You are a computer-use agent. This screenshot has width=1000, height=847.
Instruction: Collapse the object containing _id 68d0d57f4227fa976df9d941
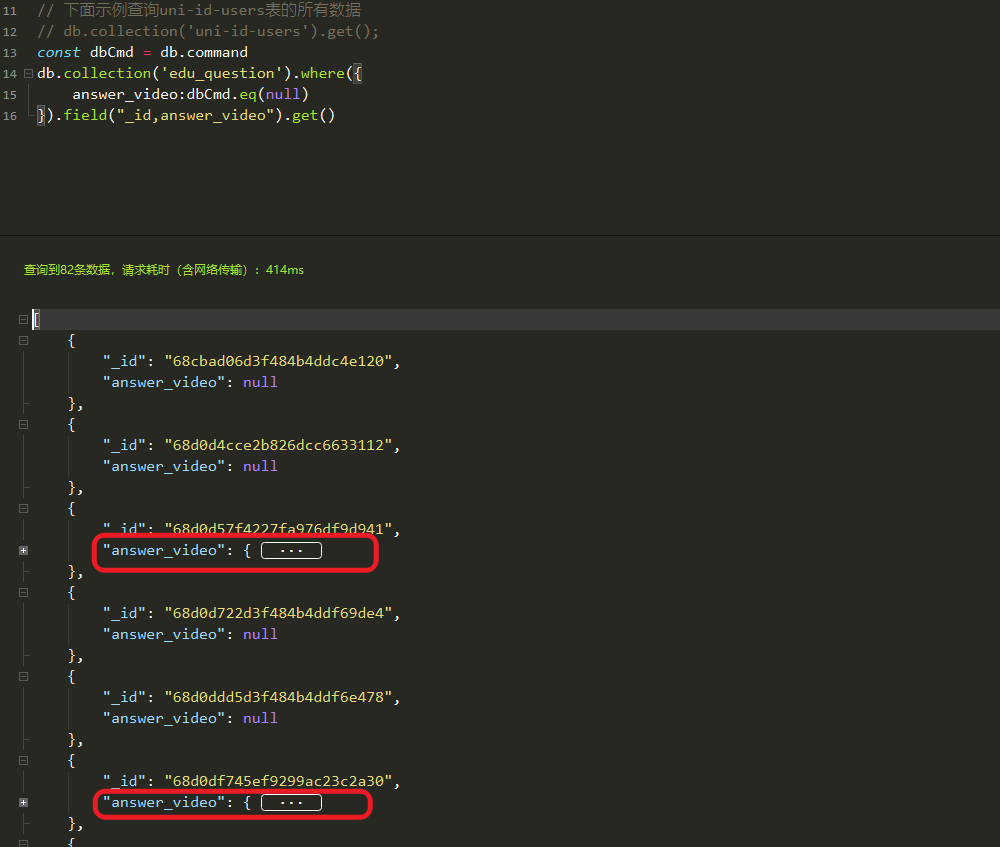point(23,509)
